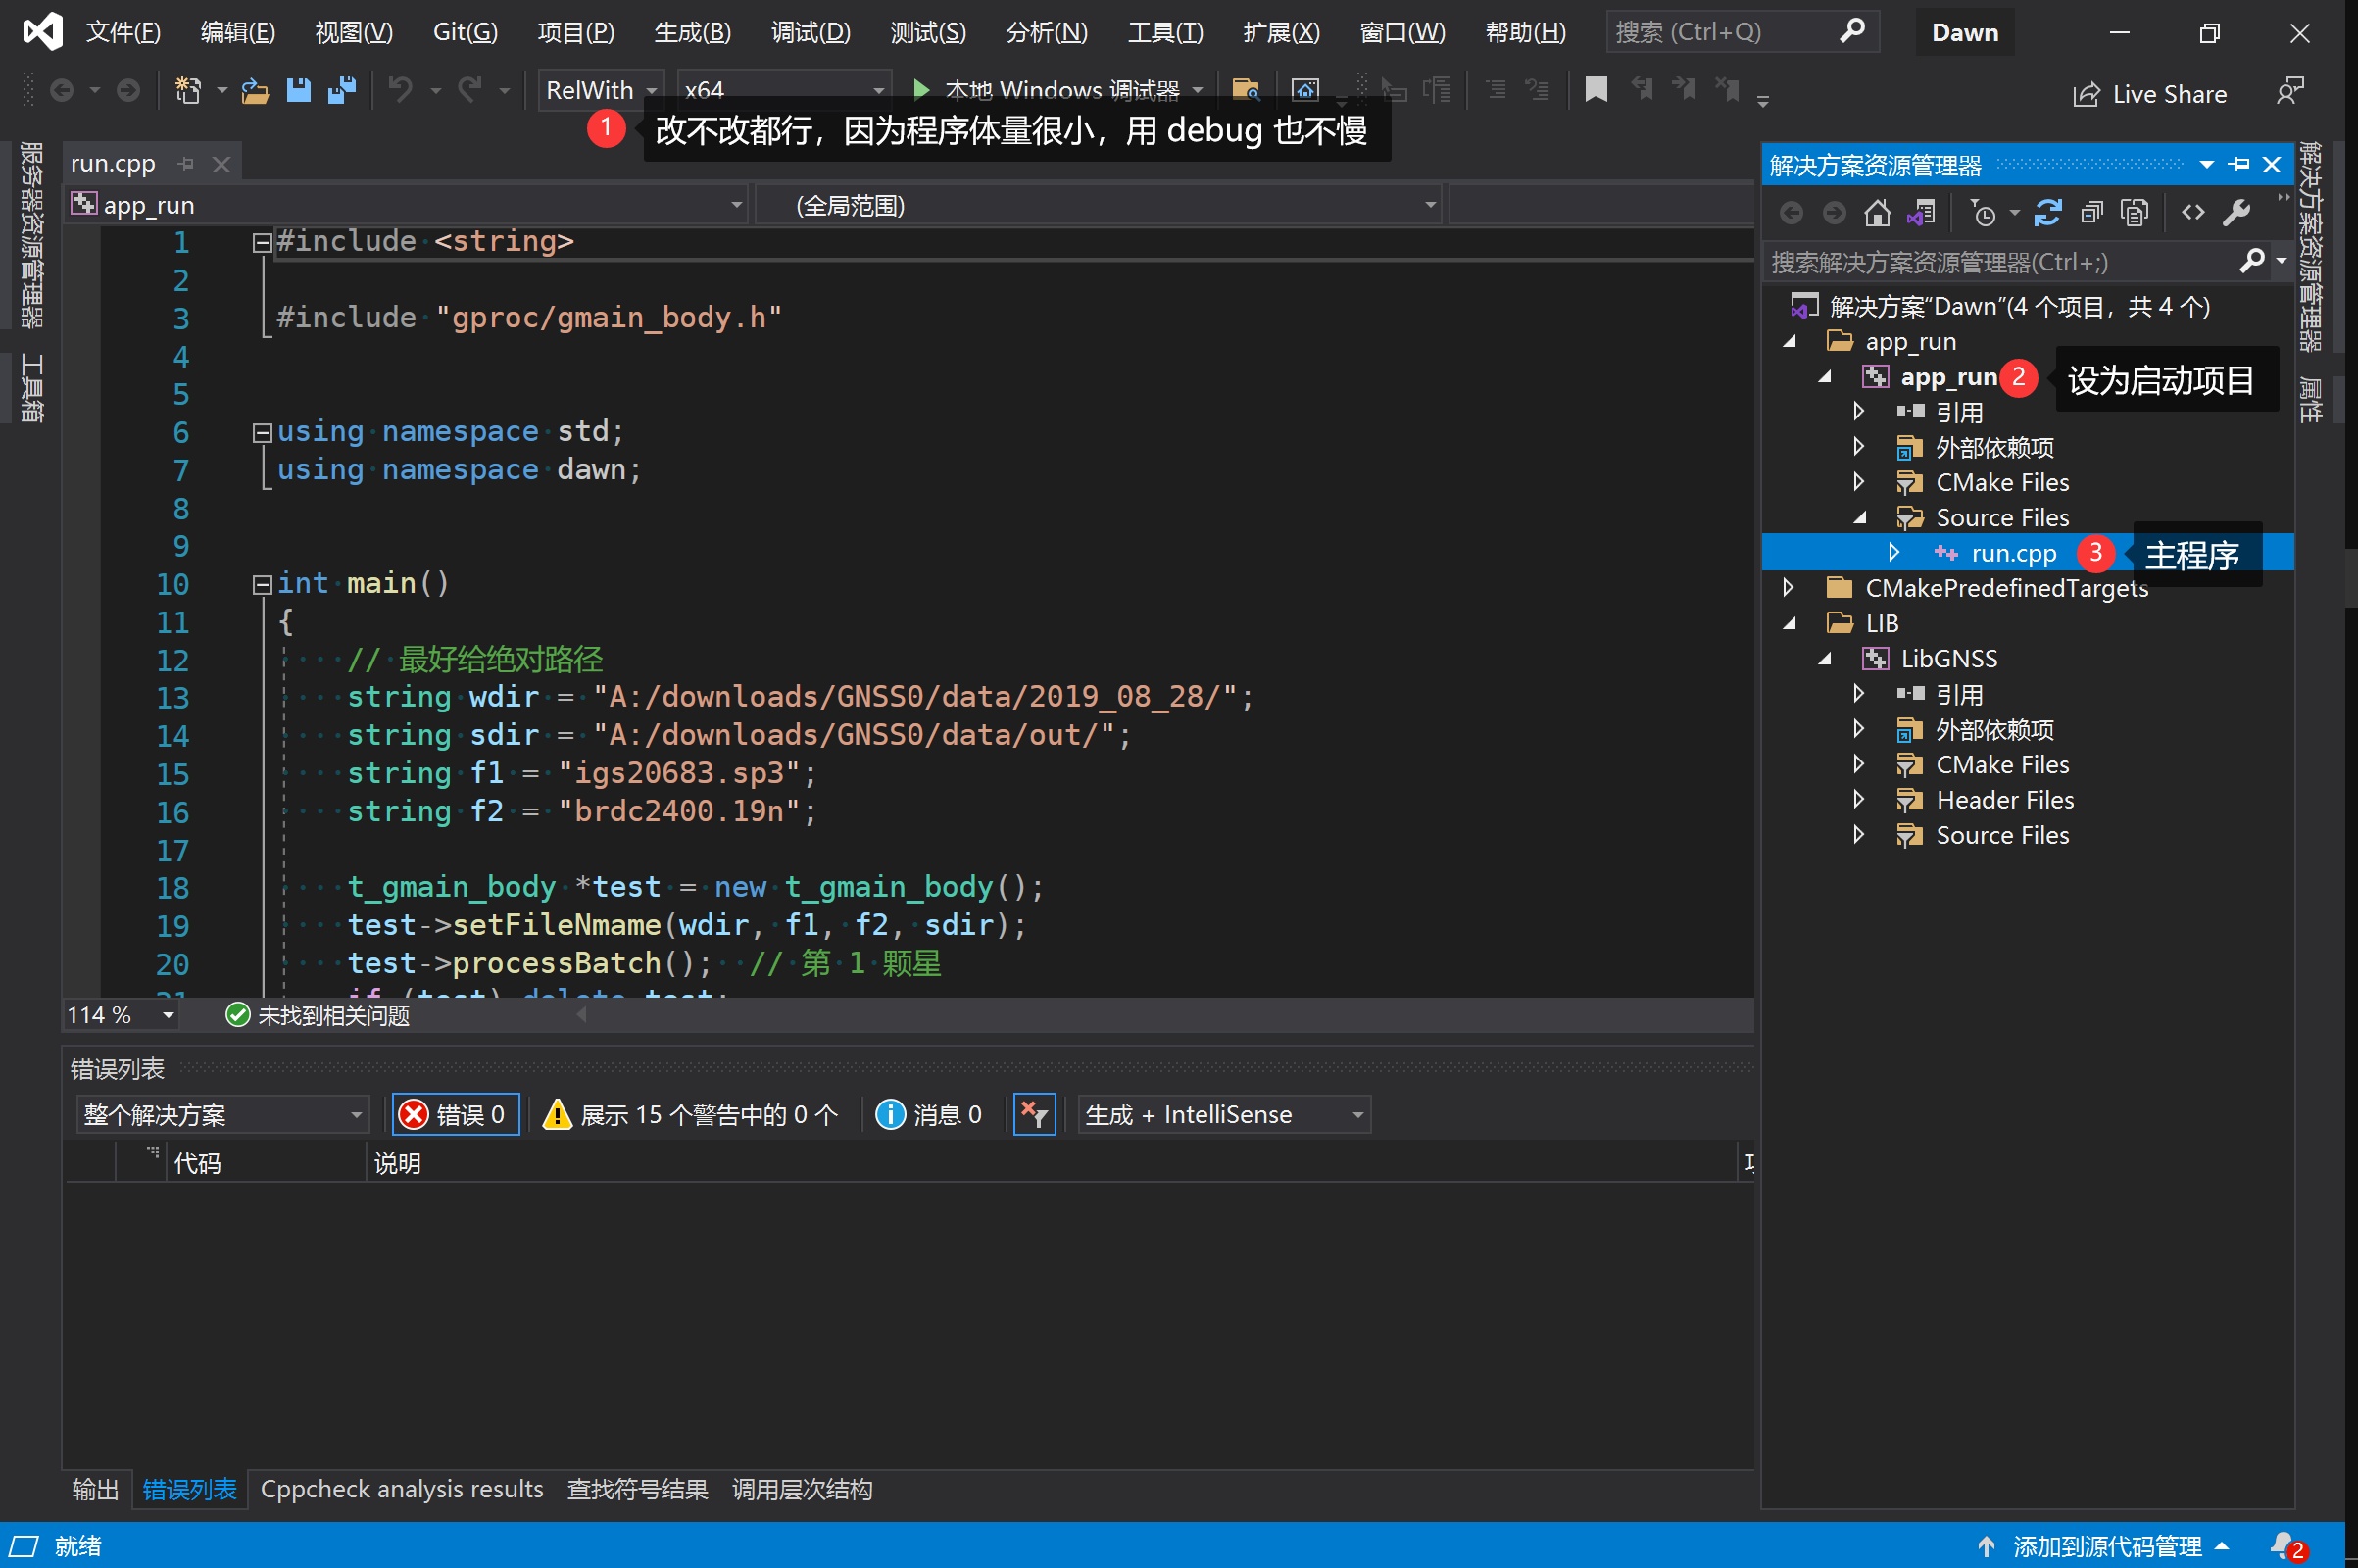Click the bookmark toggle toolbar icon
The height and width of the screenshot is (1568, 2358).
1596,90
